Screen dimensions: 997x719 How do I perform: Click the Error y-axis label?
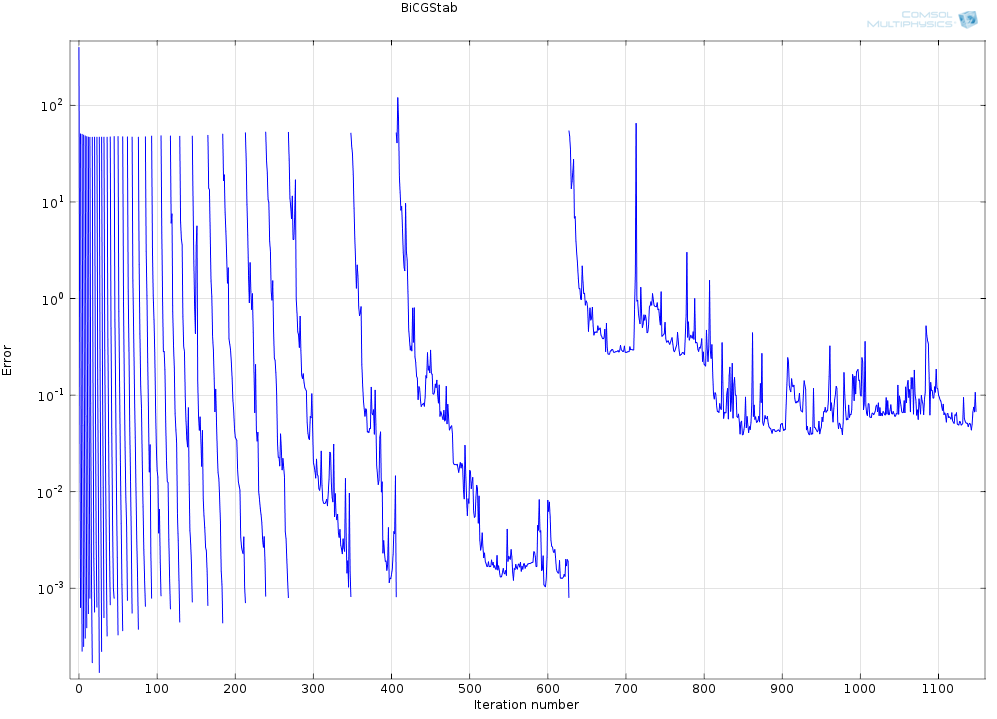[x=8, y=360]
